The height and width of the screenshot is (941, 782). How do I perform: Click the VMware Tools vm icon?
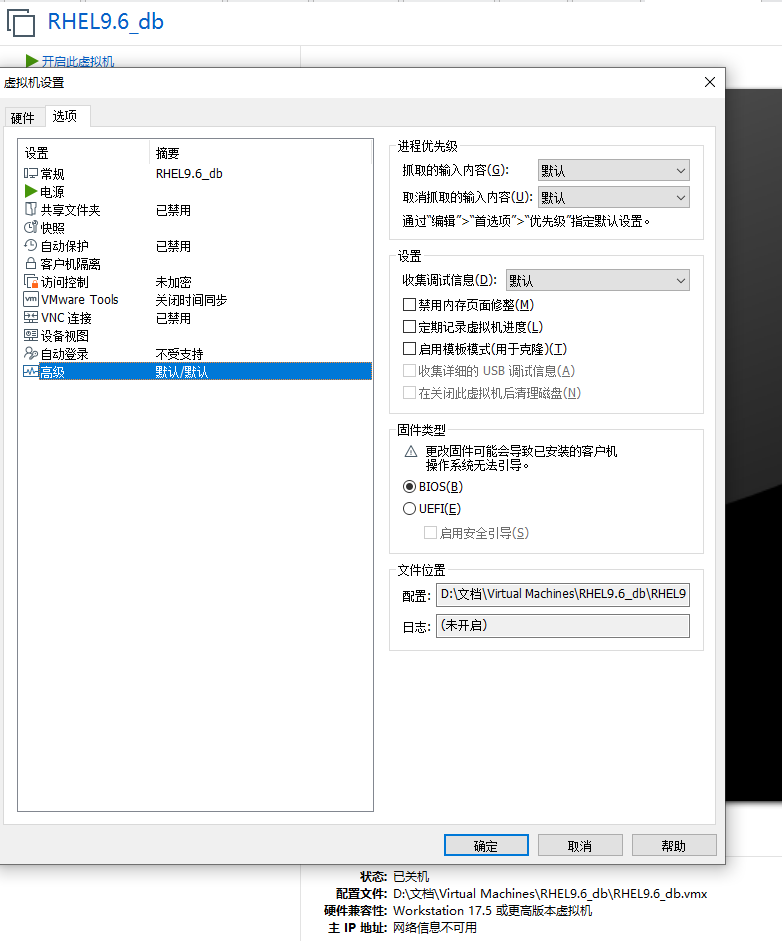coord(31,299)
